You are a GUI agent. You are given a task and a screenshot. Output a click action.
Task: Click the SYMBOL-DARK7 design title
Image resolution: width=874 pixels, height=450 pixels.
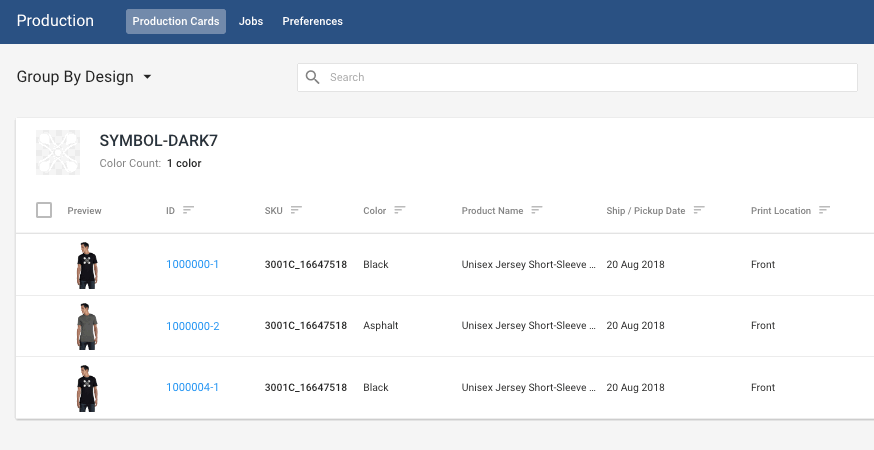(x=158, y=141)
